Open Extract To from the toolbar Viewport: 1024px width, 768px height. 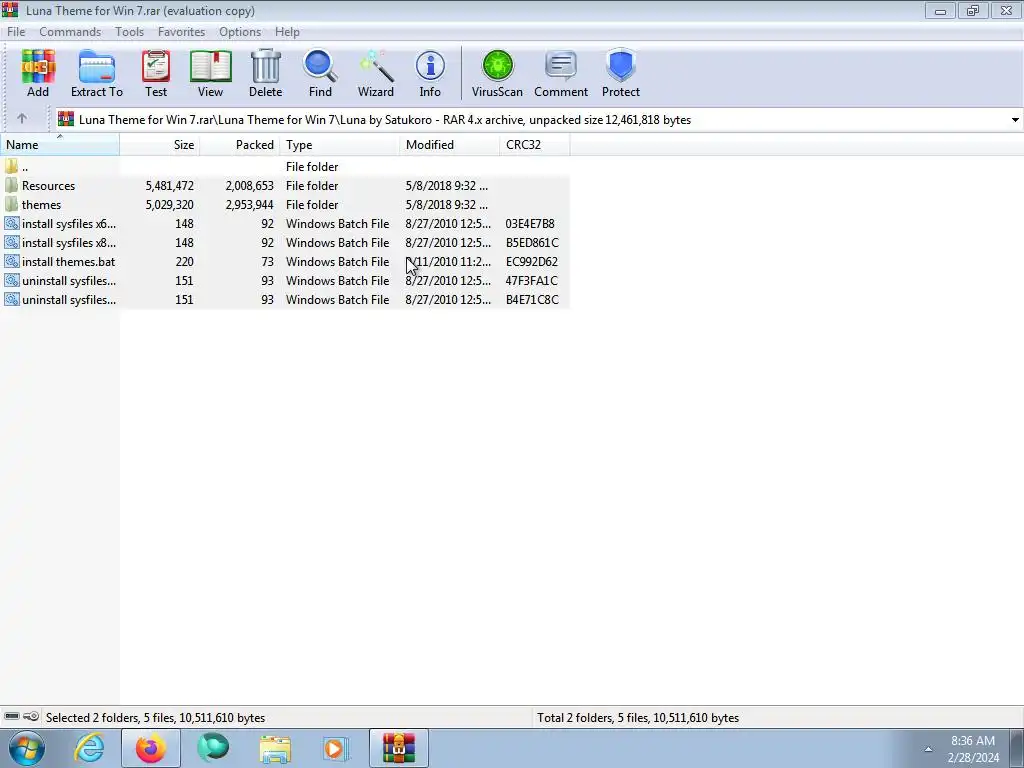pos(97,73)
